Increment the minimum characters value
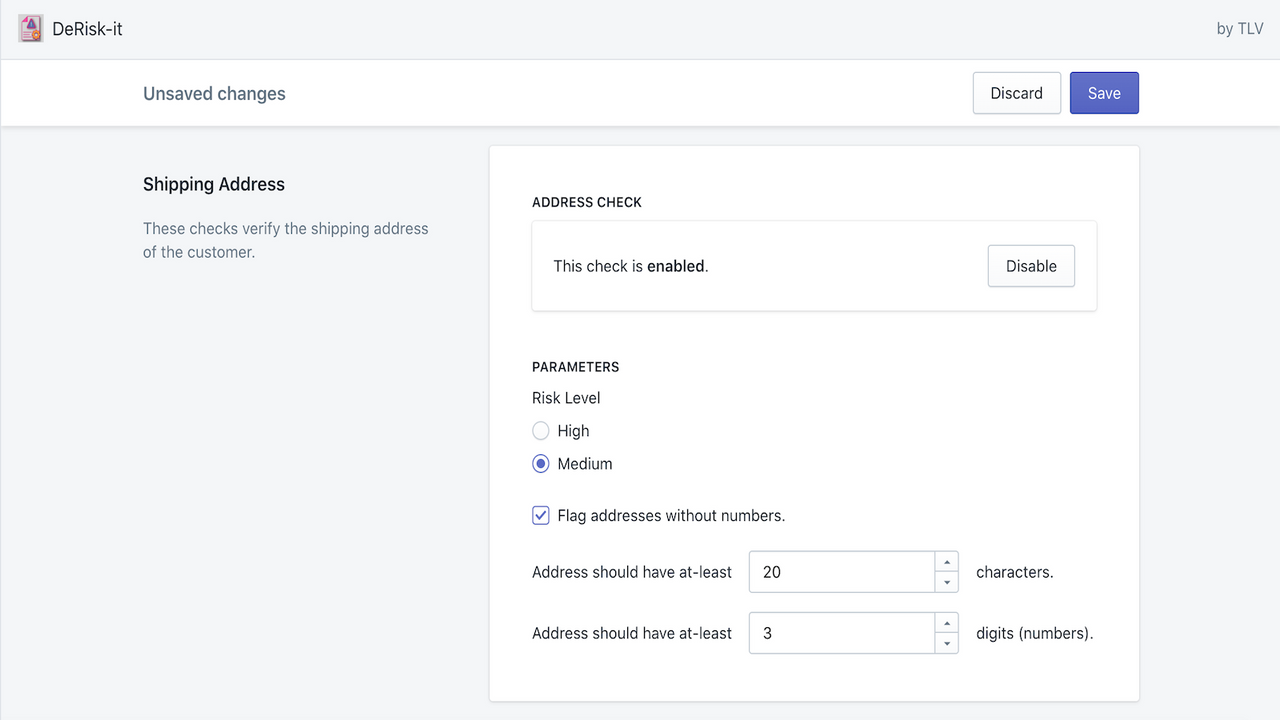This screenshot has height=720, width=1280. [947, 562]
